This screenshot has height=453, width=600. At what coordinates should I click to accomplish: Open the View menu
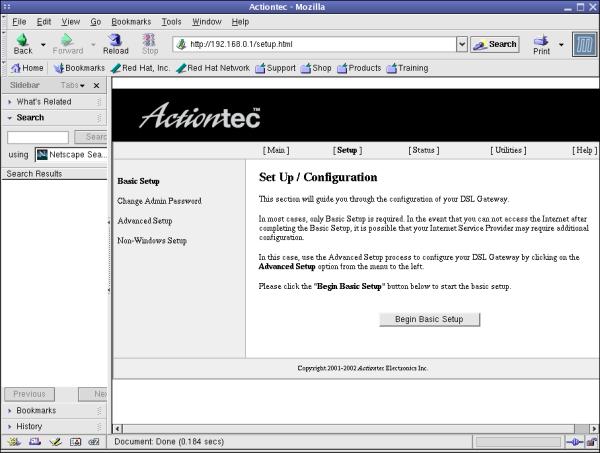click(71, 22)
